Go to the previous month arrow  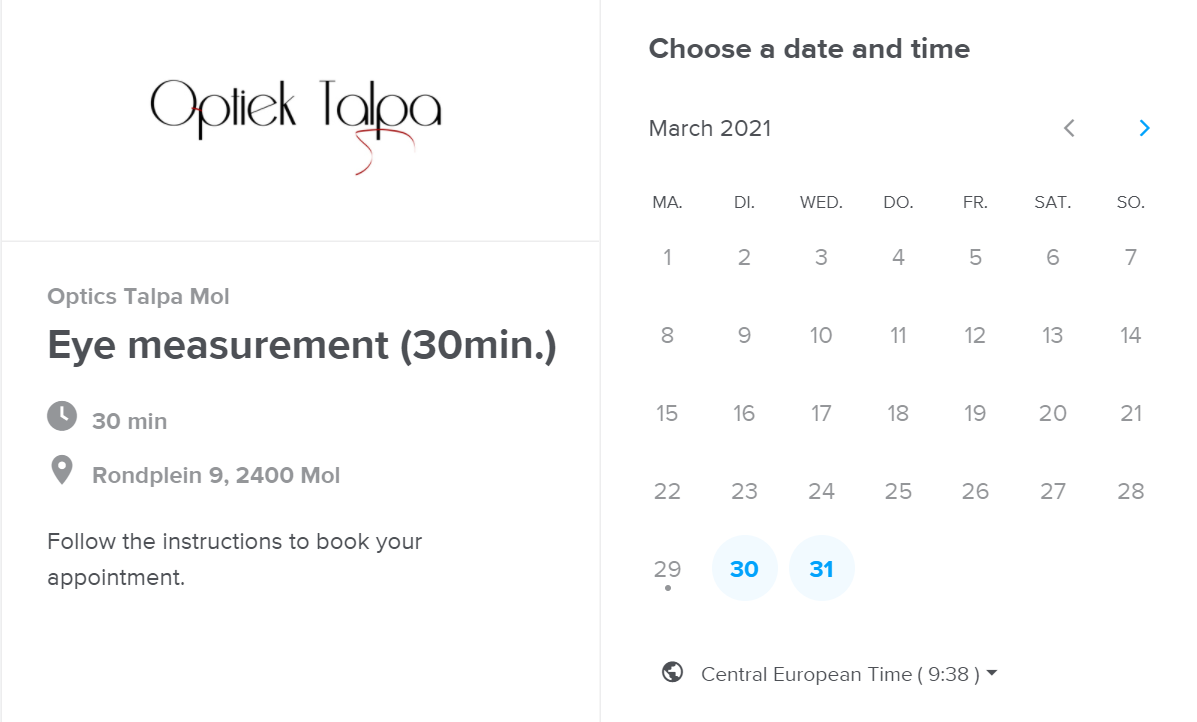1069,128
